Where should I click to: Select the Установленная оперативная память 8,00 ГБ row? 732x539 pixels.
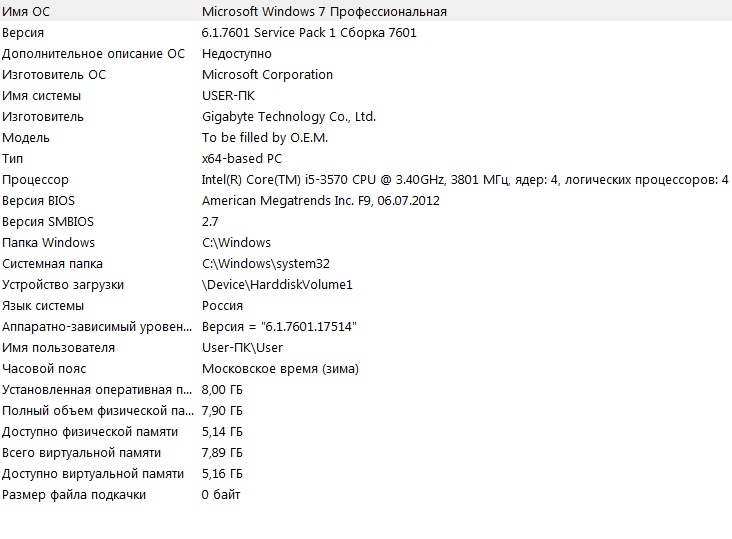(366, 389)
